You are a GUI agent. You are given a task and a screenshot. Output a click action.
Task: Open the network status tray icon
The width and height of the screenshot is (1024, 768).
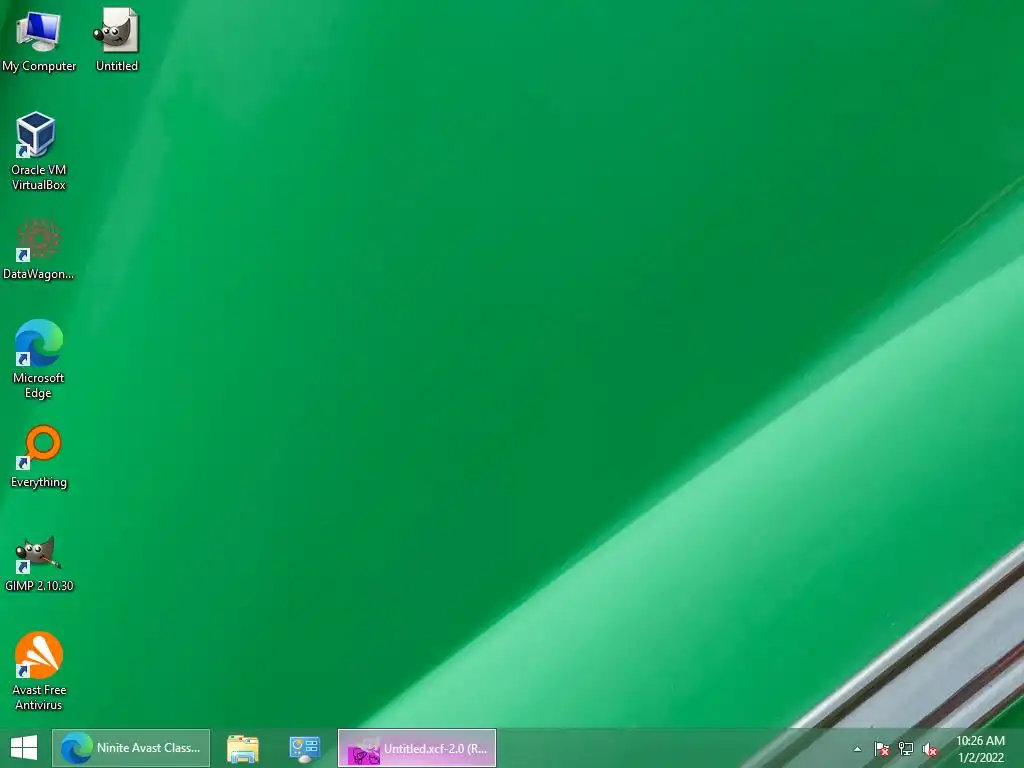(x=906, y=749)
